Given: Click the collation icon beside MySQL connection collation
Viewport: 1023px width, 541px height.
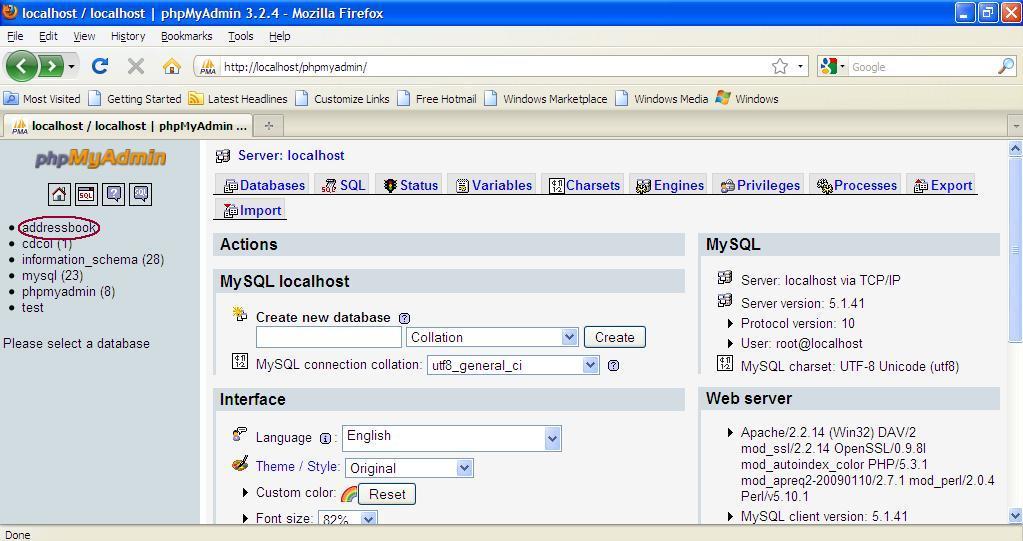Looking at the screenshot, I should pos(239,361).
